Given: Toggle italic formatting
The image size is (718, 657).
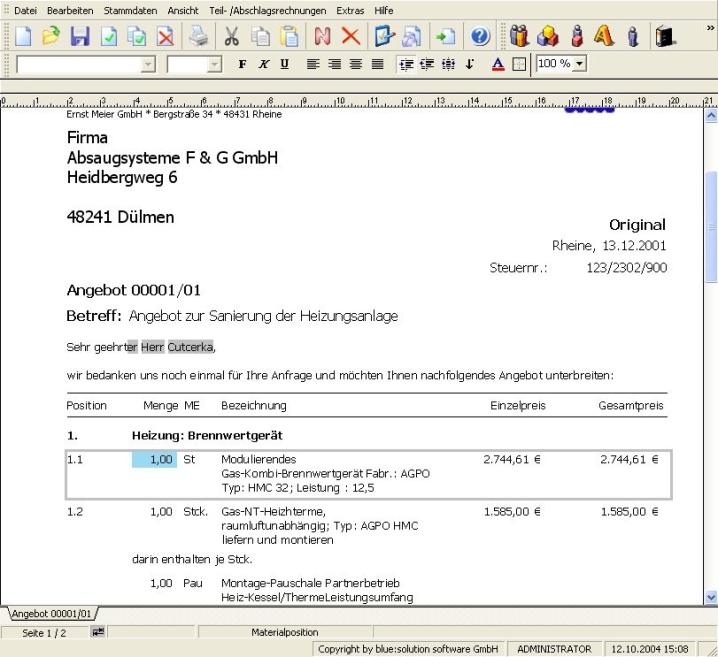Looking at the screenshot, I should click(264, 64).
